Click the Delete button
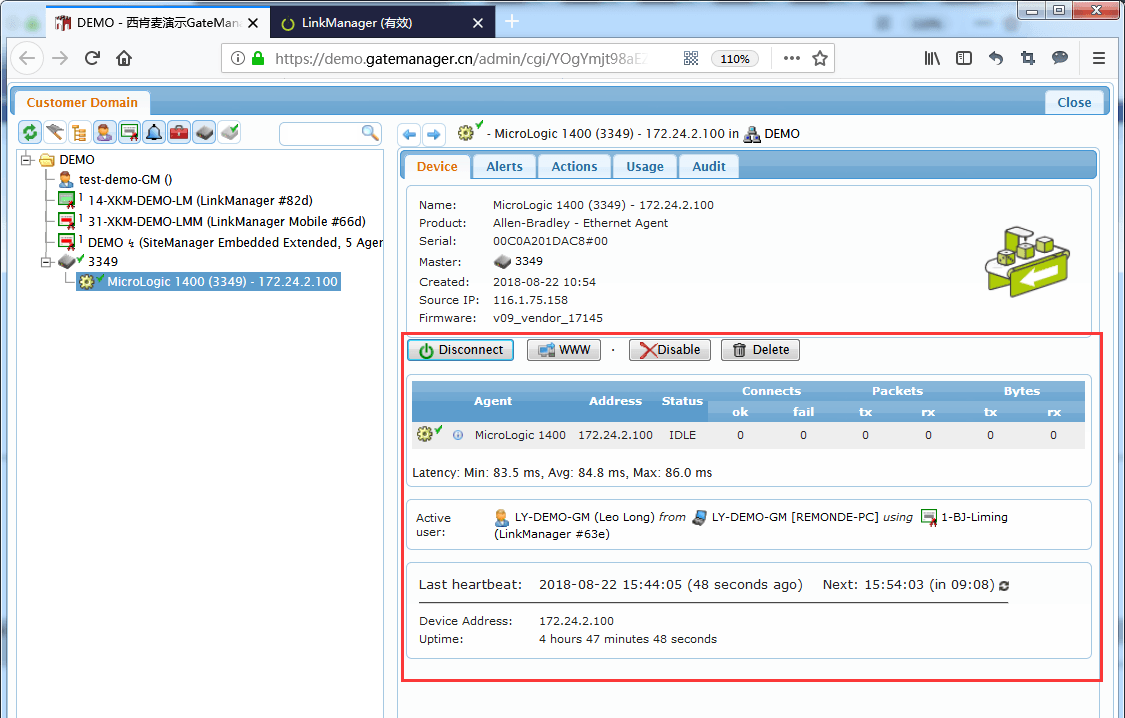The width and height of the screenshot is (1125, 718). tap(761, 350)
